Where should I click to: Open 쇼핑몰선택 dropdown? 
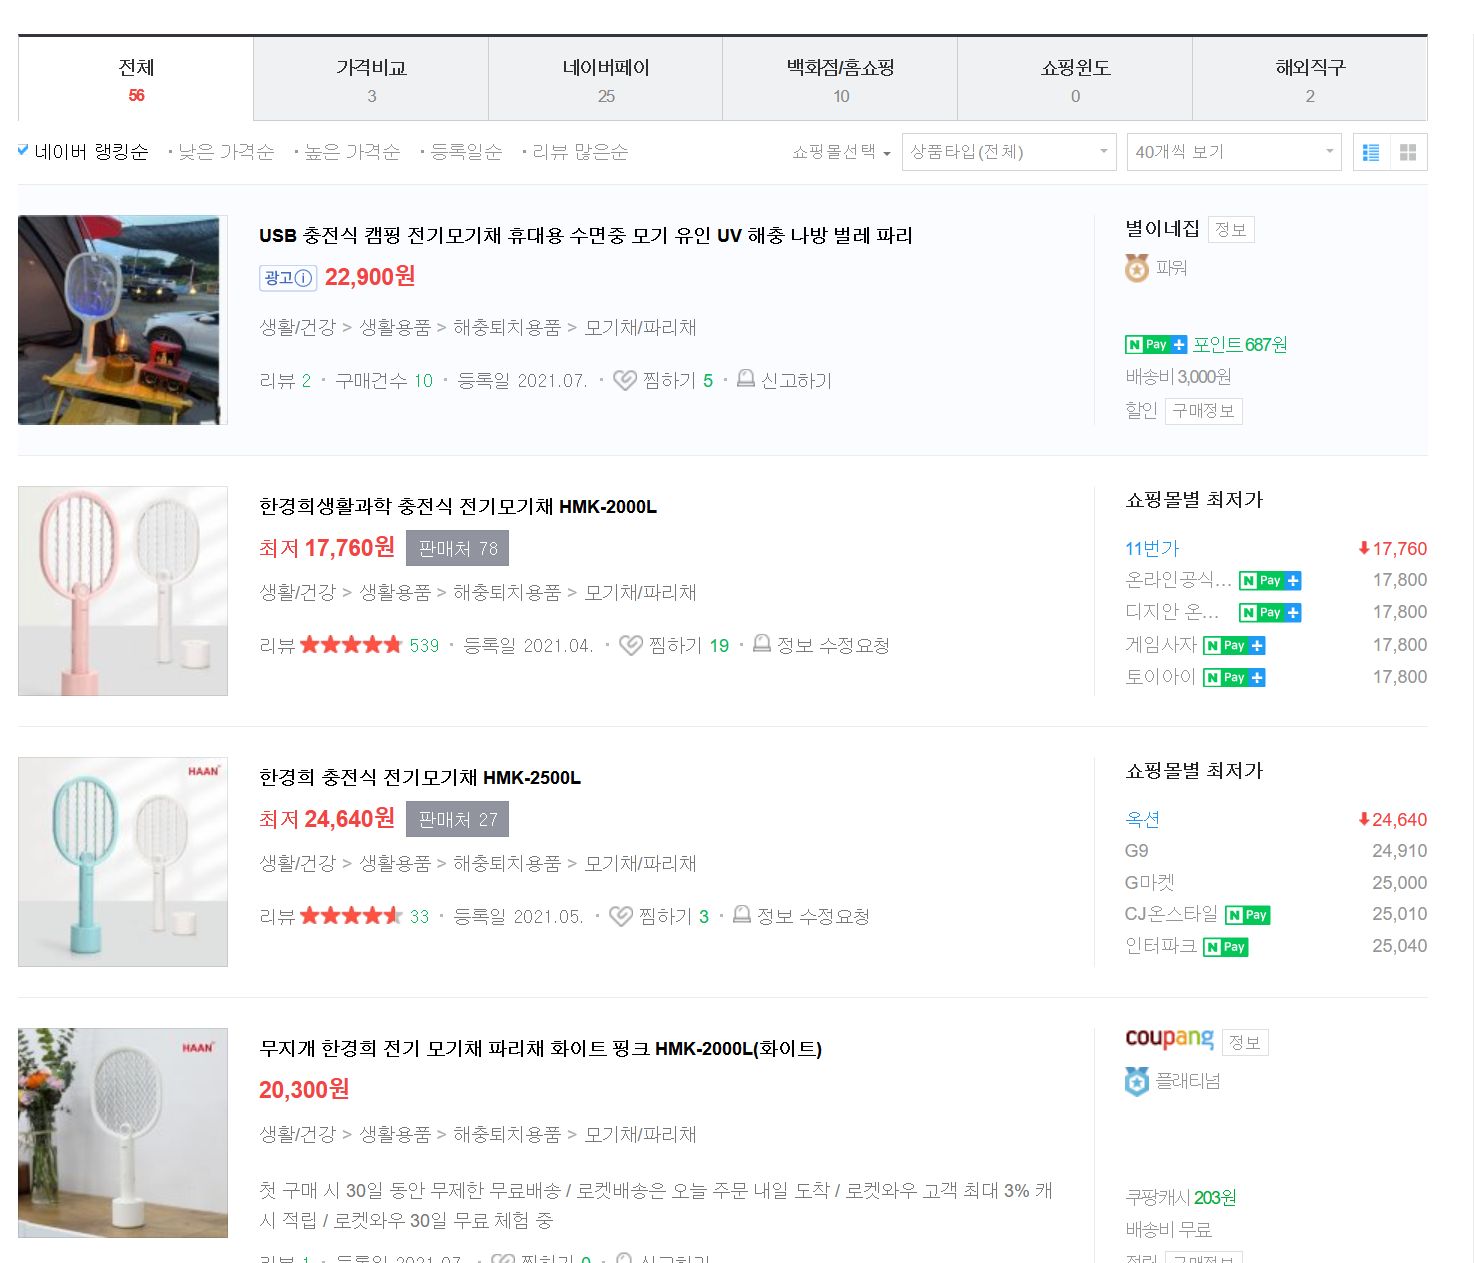click(841, 152)
